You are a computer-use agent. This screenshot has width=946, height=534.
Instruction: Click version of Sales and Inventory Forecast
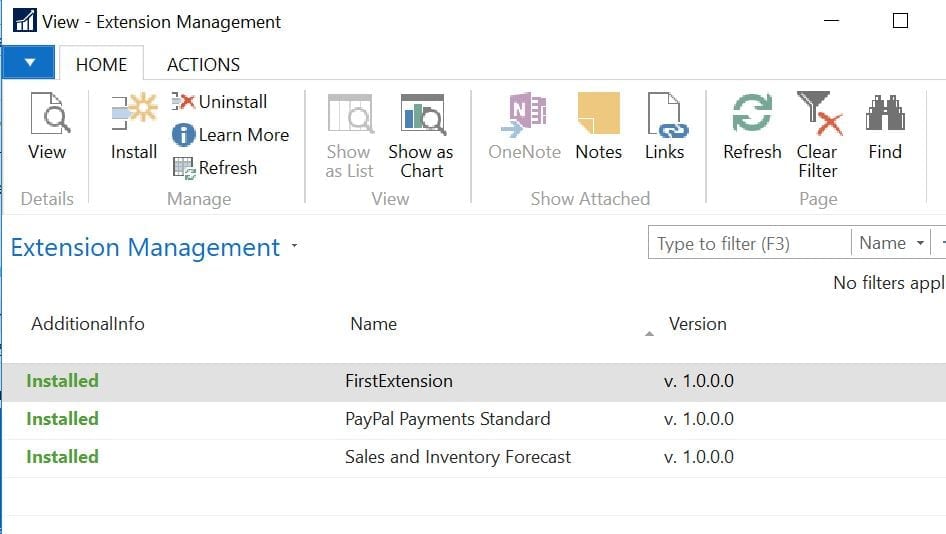coord(699,457)
